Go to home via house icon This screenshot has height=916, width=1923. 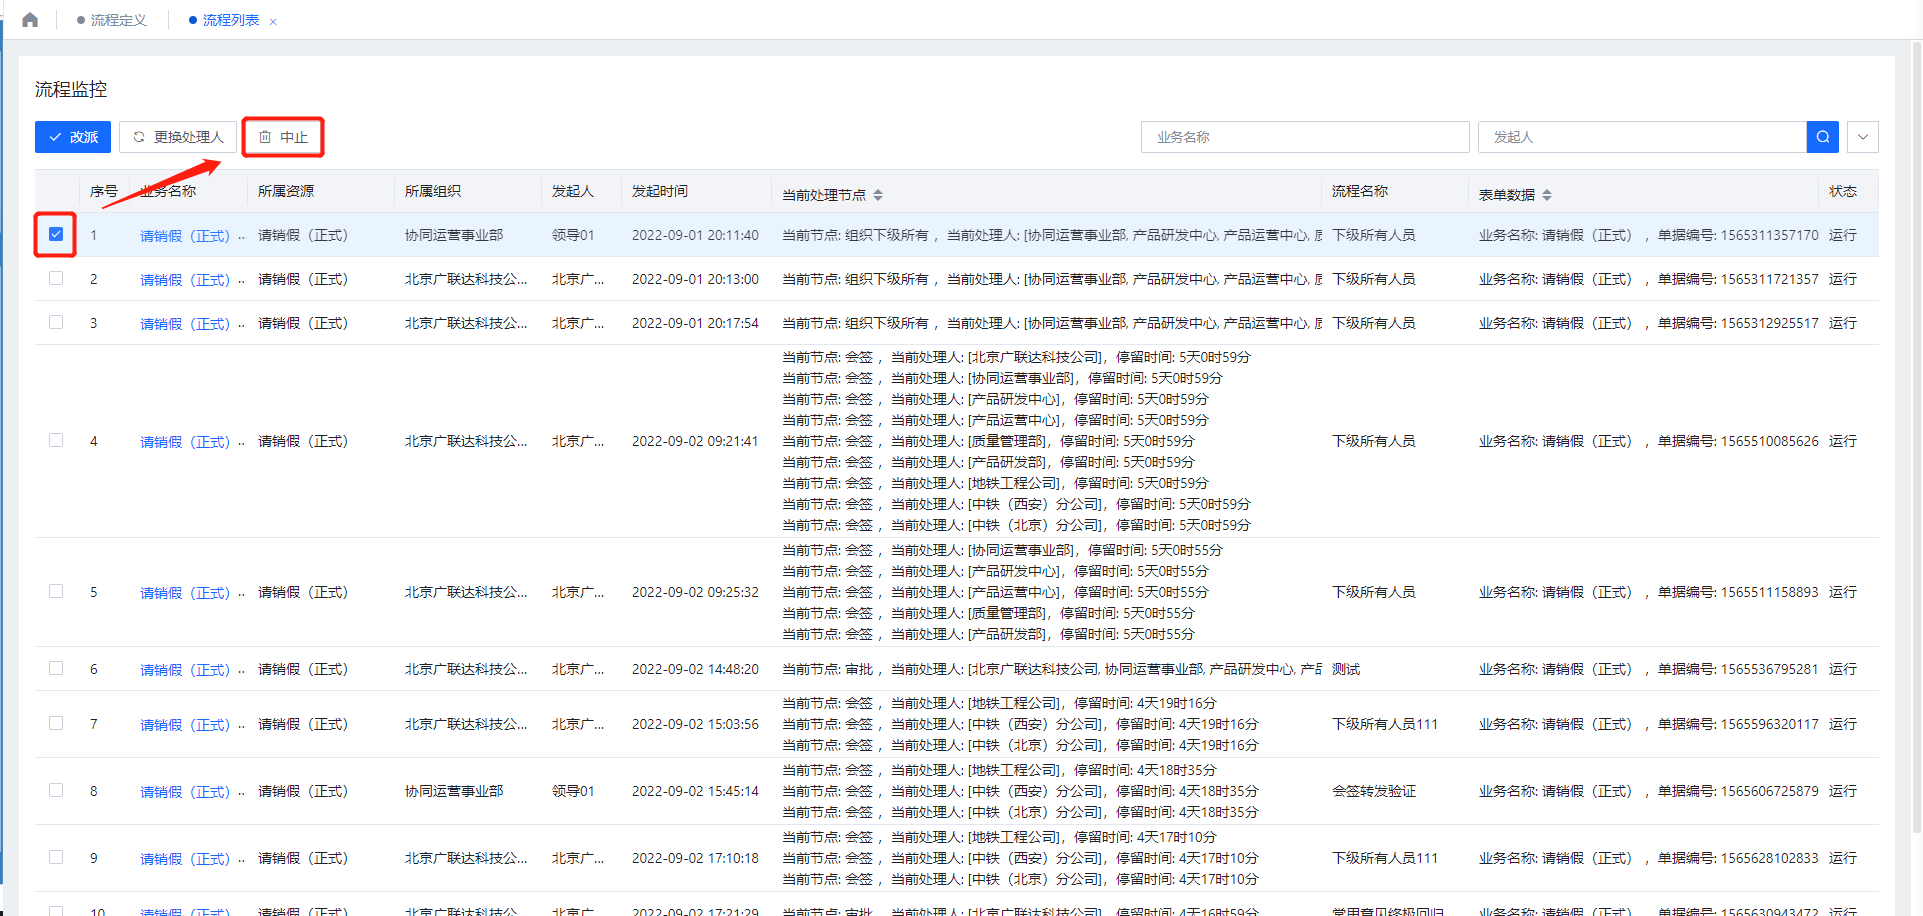pyautogui.click(x=30, y=20)
